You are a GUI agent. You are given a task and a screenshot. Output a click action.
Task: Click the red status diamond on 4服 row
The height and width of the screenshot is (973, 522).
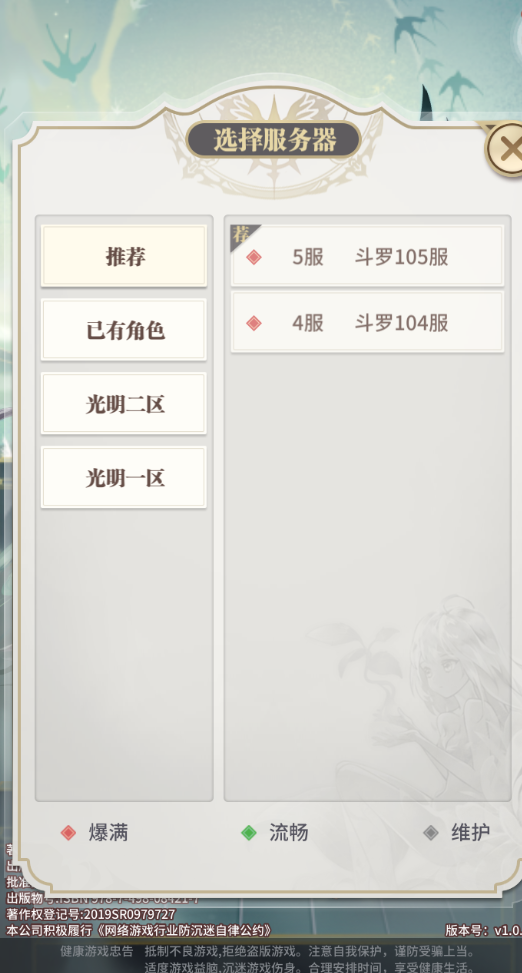[253, 323]
